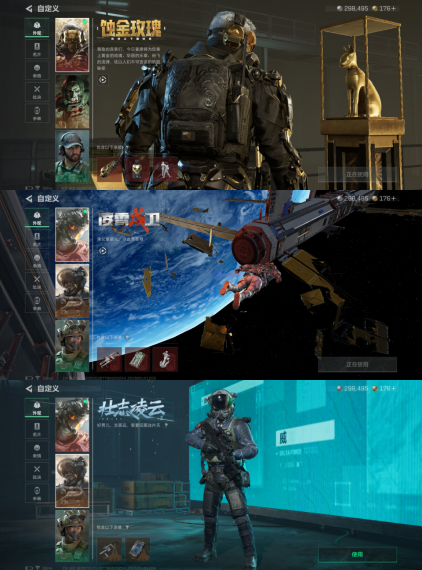View the gun item in the 壮志凌云 bundle

109,549
